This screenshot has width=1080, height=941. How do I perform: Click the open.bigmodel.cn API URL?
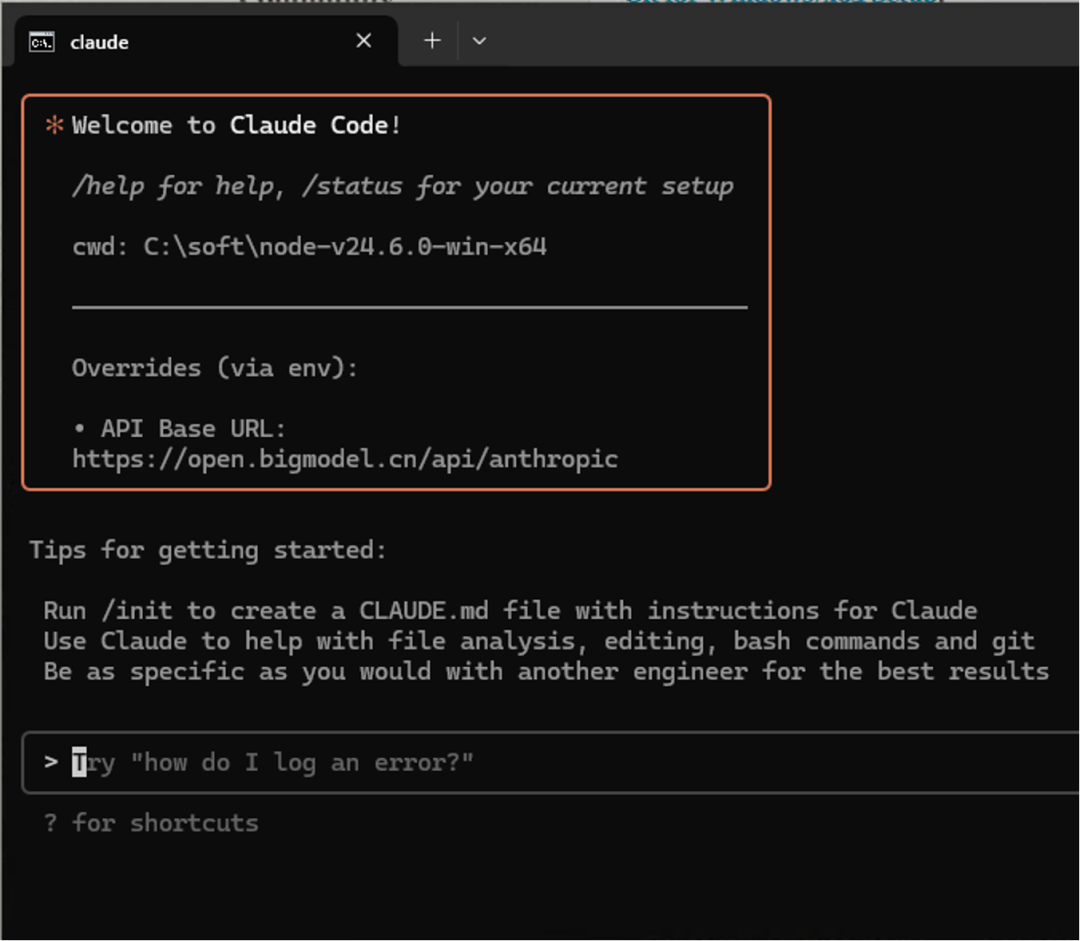(x=345, y=459)
